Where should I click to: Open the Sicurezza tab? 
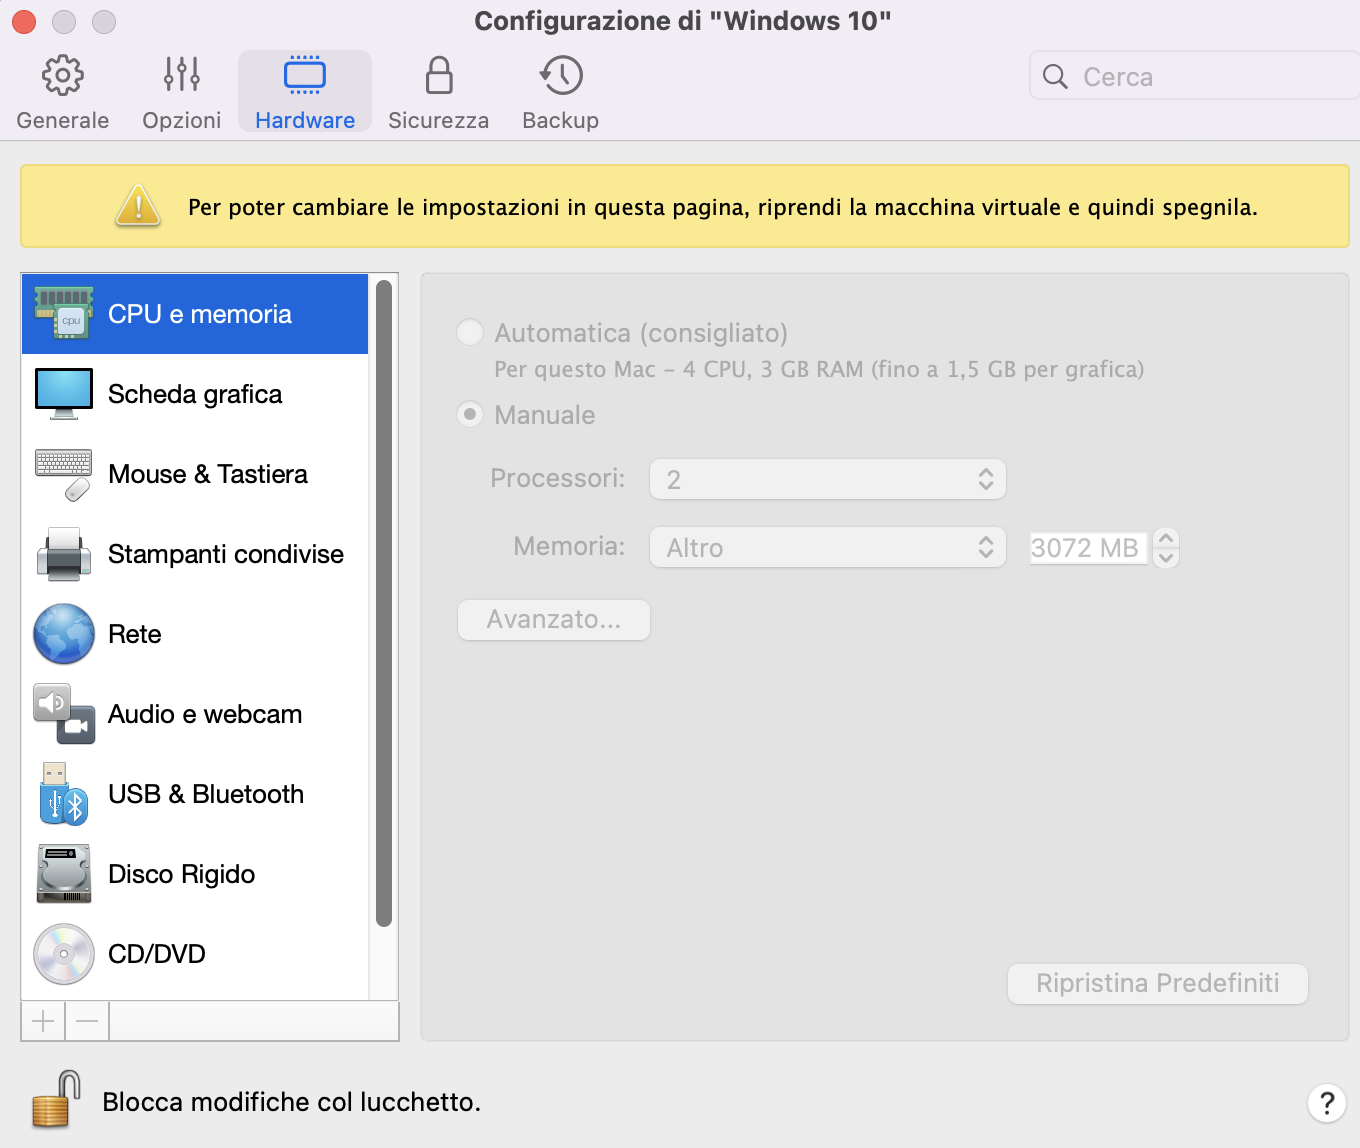tap(438, 93)
